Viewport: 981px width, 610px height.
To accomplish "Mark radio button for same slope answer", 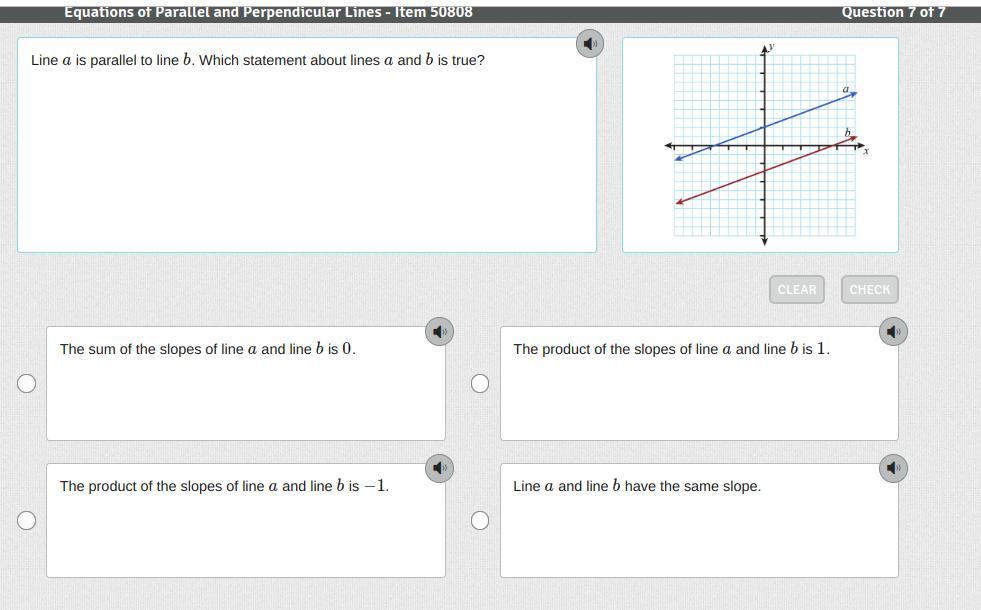I will [x=480, y=520].
